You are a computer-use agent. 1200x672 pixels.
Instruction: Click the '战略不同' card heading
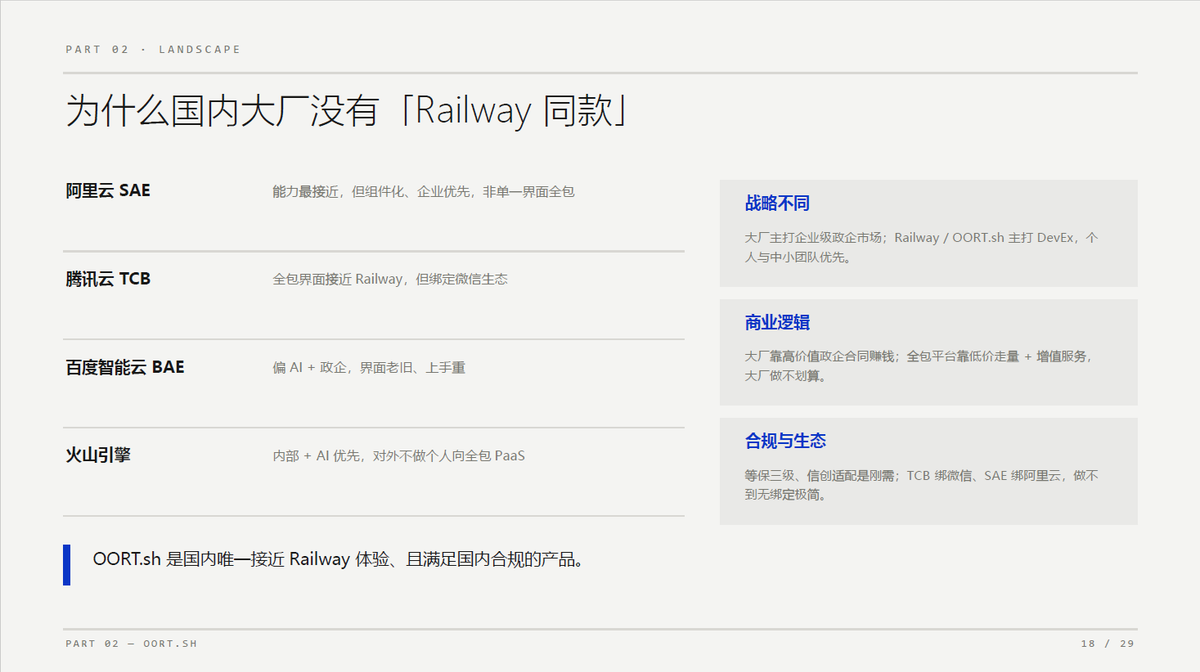(x=777, y=204)
